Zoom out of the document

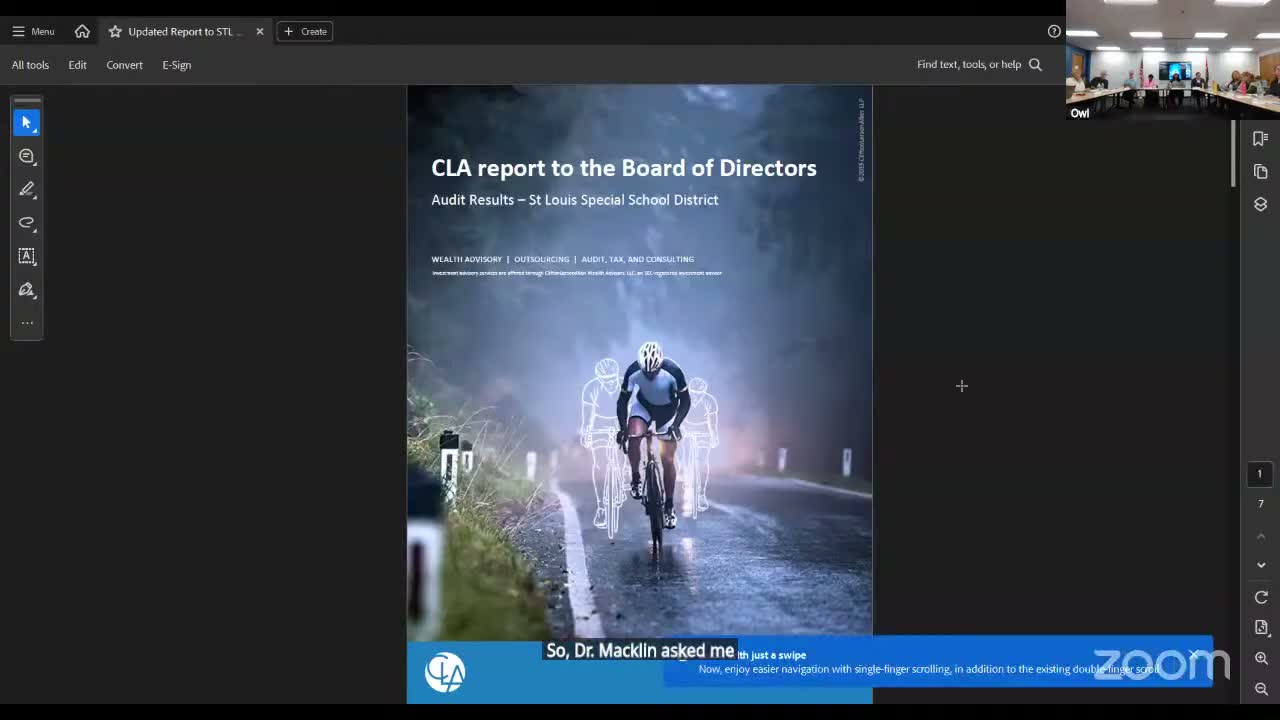(x=1261, y=688)
